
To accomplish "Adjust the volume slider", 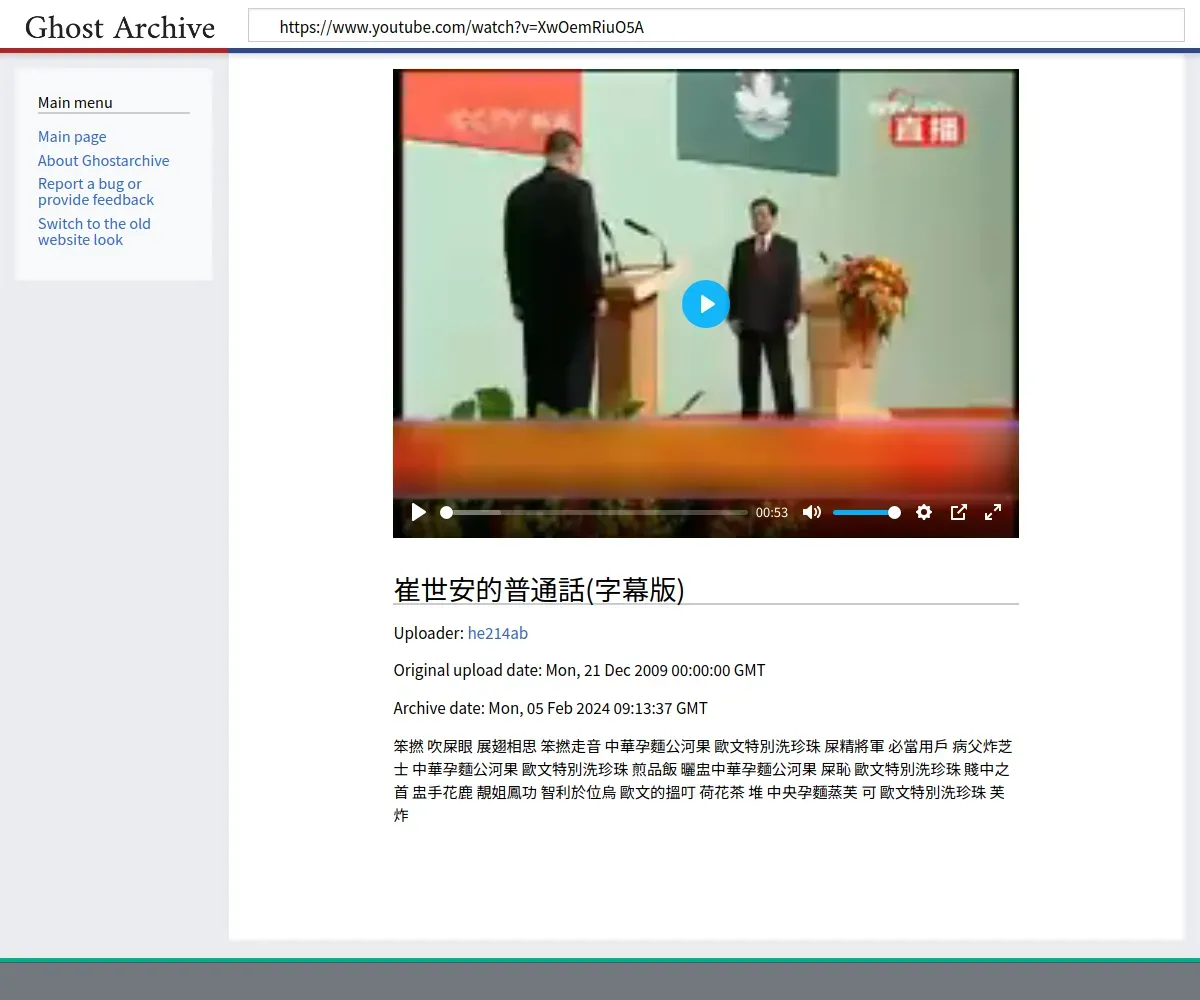I will click(866, 512).
